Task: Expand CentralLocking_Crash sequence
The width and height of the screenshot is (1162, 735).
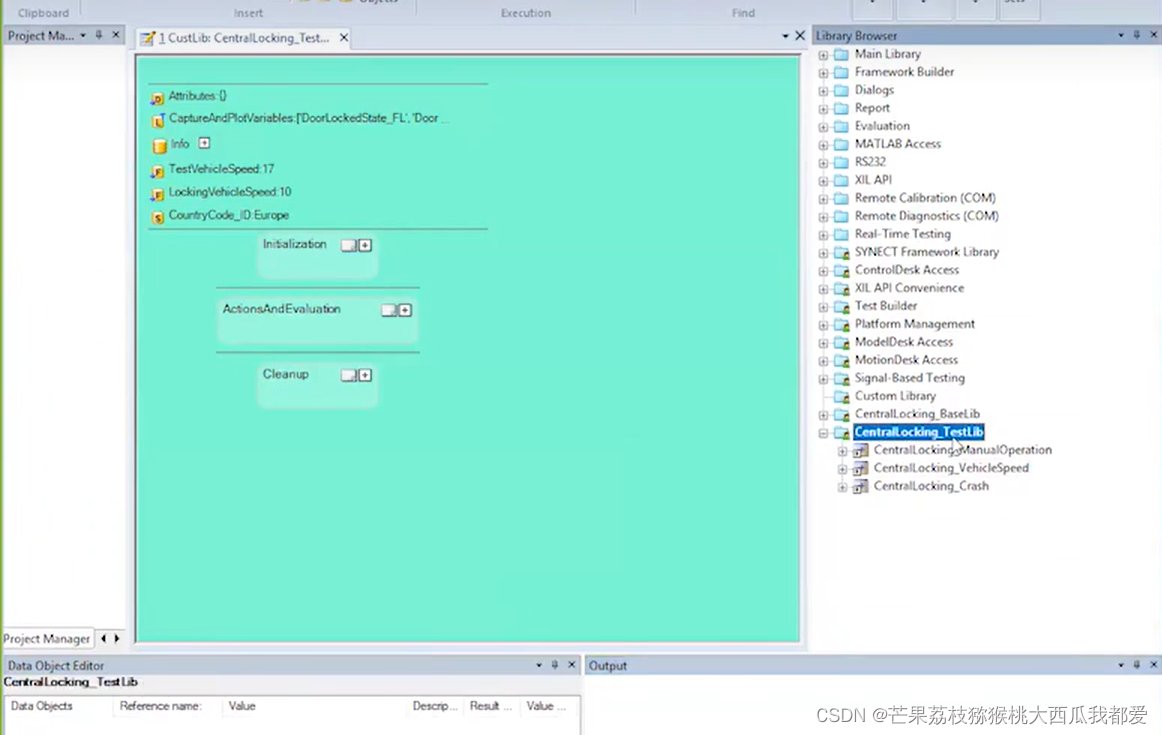Action: (x=842, y=487)
